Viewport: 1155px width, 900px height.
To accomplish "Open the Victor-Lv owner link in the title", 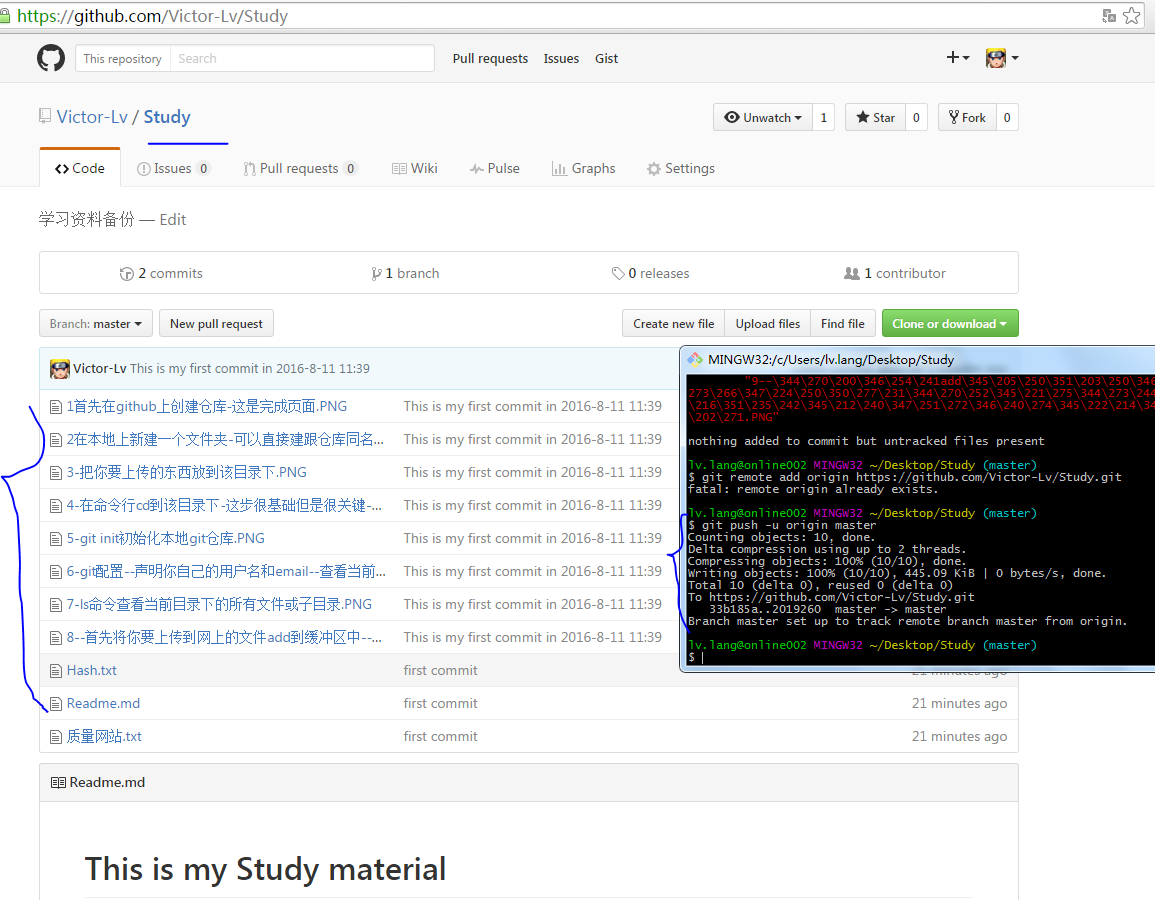I will [x=92, y=117].
